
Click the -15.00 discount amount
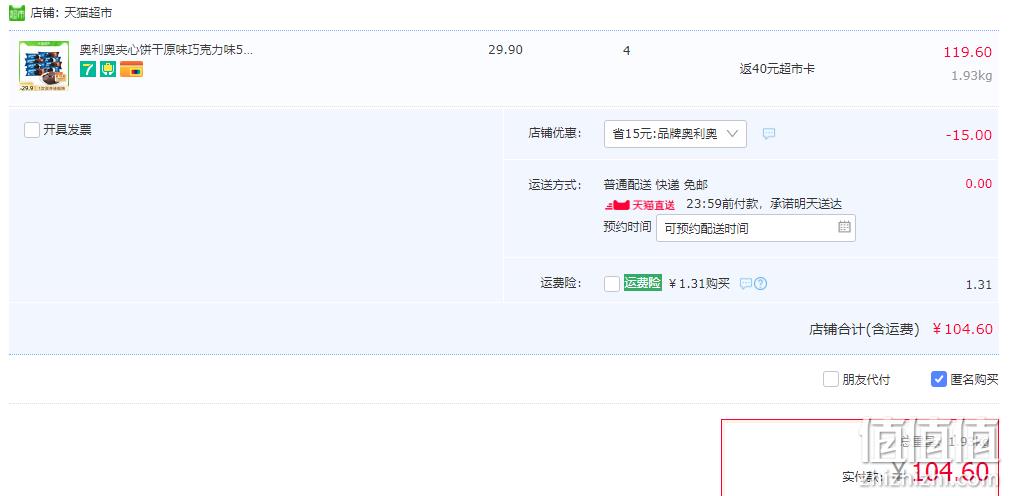[968, 135]
